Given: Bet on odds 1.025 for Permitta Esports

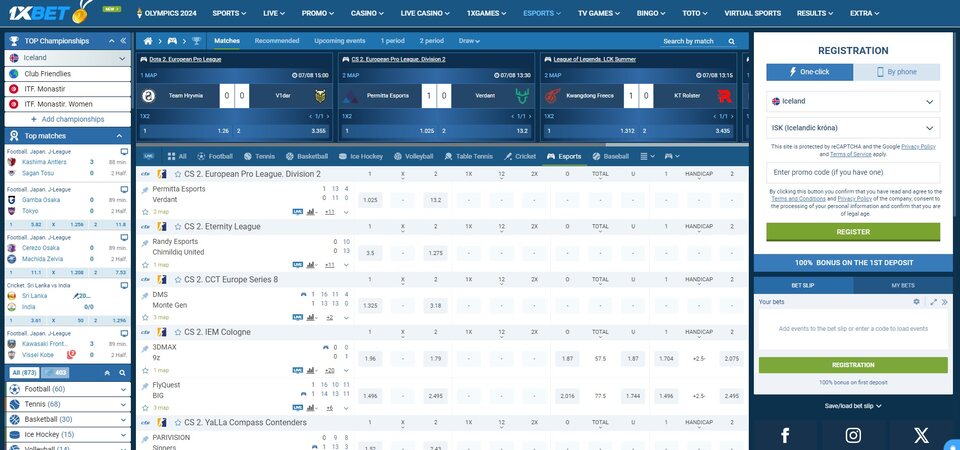Looking at the screenshot, I should click(370, 200).
